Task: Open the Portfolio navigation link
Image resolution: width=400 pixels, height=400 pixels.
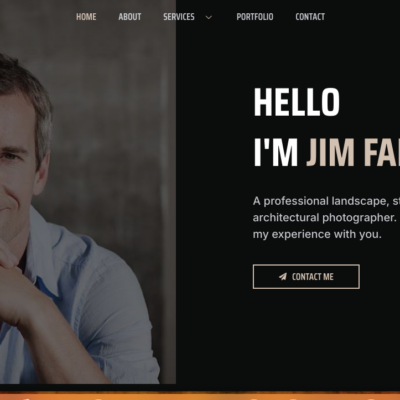Action: coord(255,17)
